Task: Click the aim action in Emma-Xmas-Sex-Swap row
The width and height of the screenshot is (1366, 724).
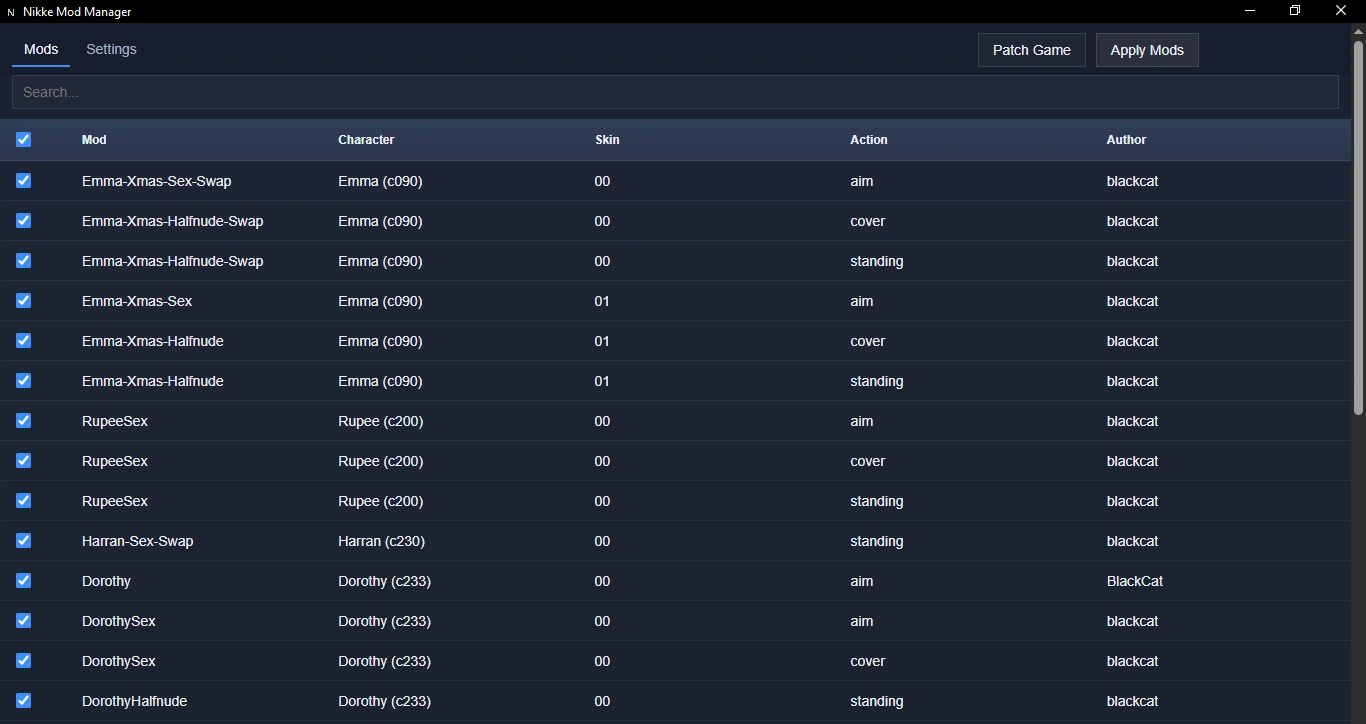Action: 862,181
